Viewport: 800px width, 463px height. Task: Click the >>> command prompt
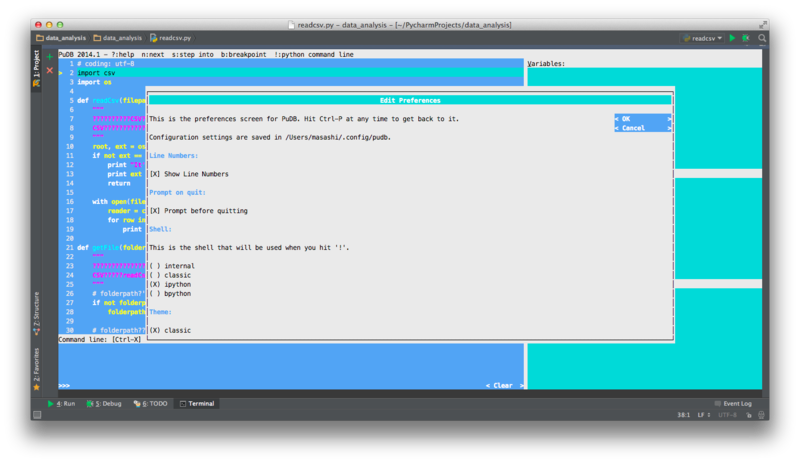[64, 385]
